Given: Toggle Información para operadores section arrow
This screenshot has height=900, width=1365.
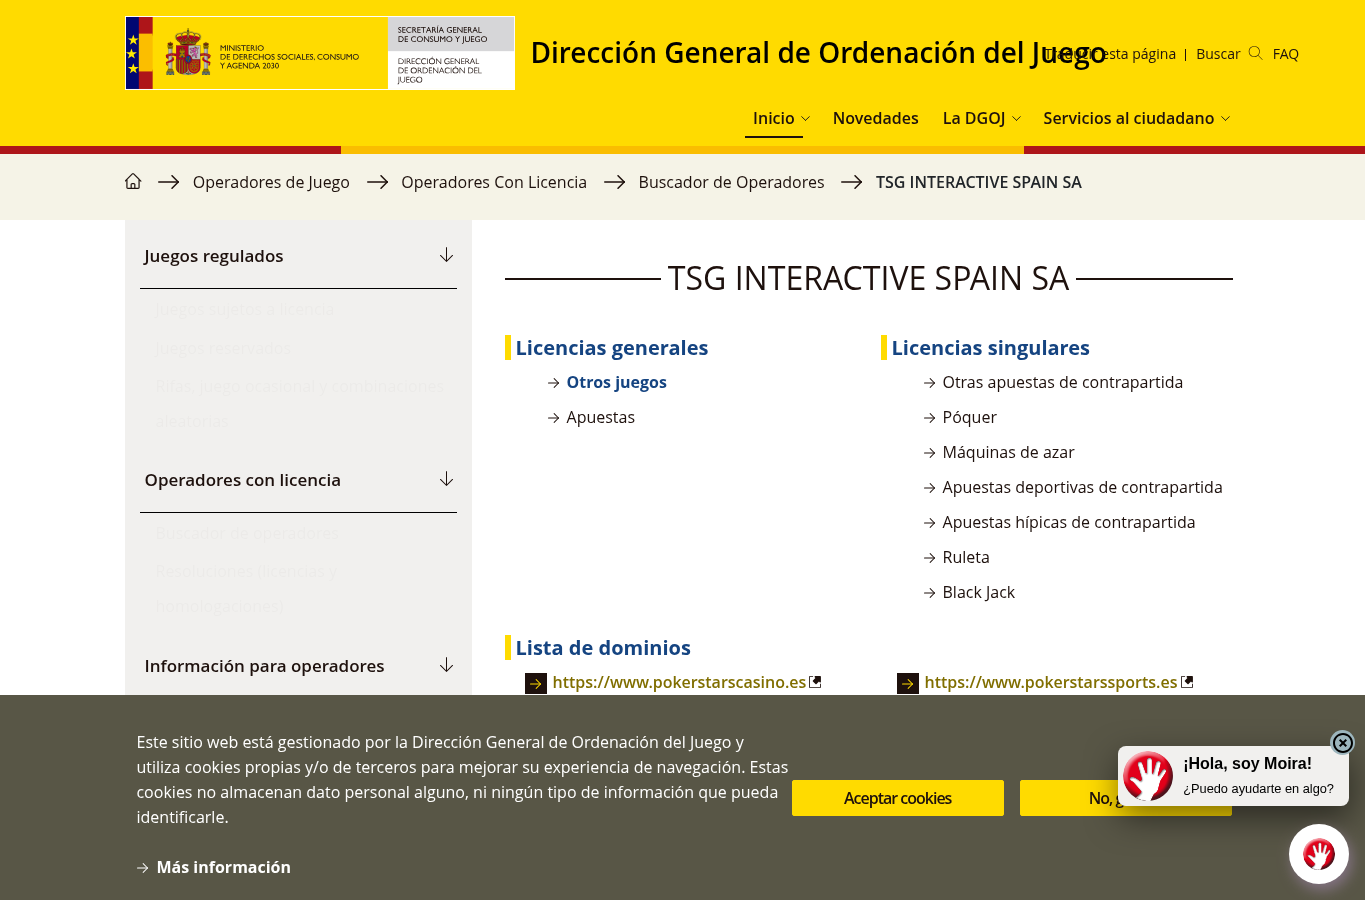Looking at the screenshot, I should click(446, 666).
